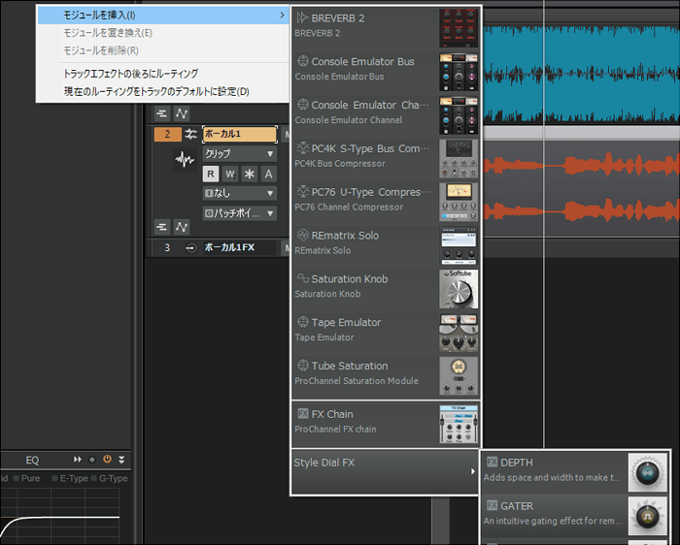
Task: Click the Tube Saturation thumbnail
Action: click(459, 375)
